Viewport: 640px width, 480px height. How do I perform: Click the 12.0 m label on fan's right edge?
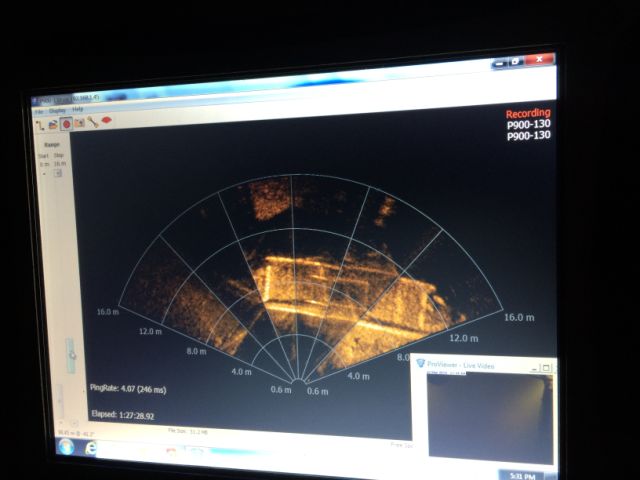(464, 338)
